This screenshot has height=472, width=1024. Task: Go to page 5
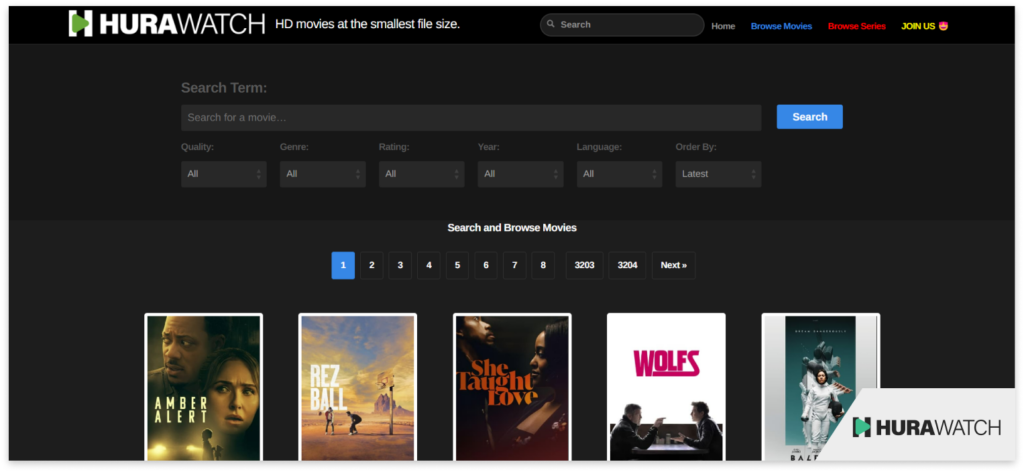point(457,265)
